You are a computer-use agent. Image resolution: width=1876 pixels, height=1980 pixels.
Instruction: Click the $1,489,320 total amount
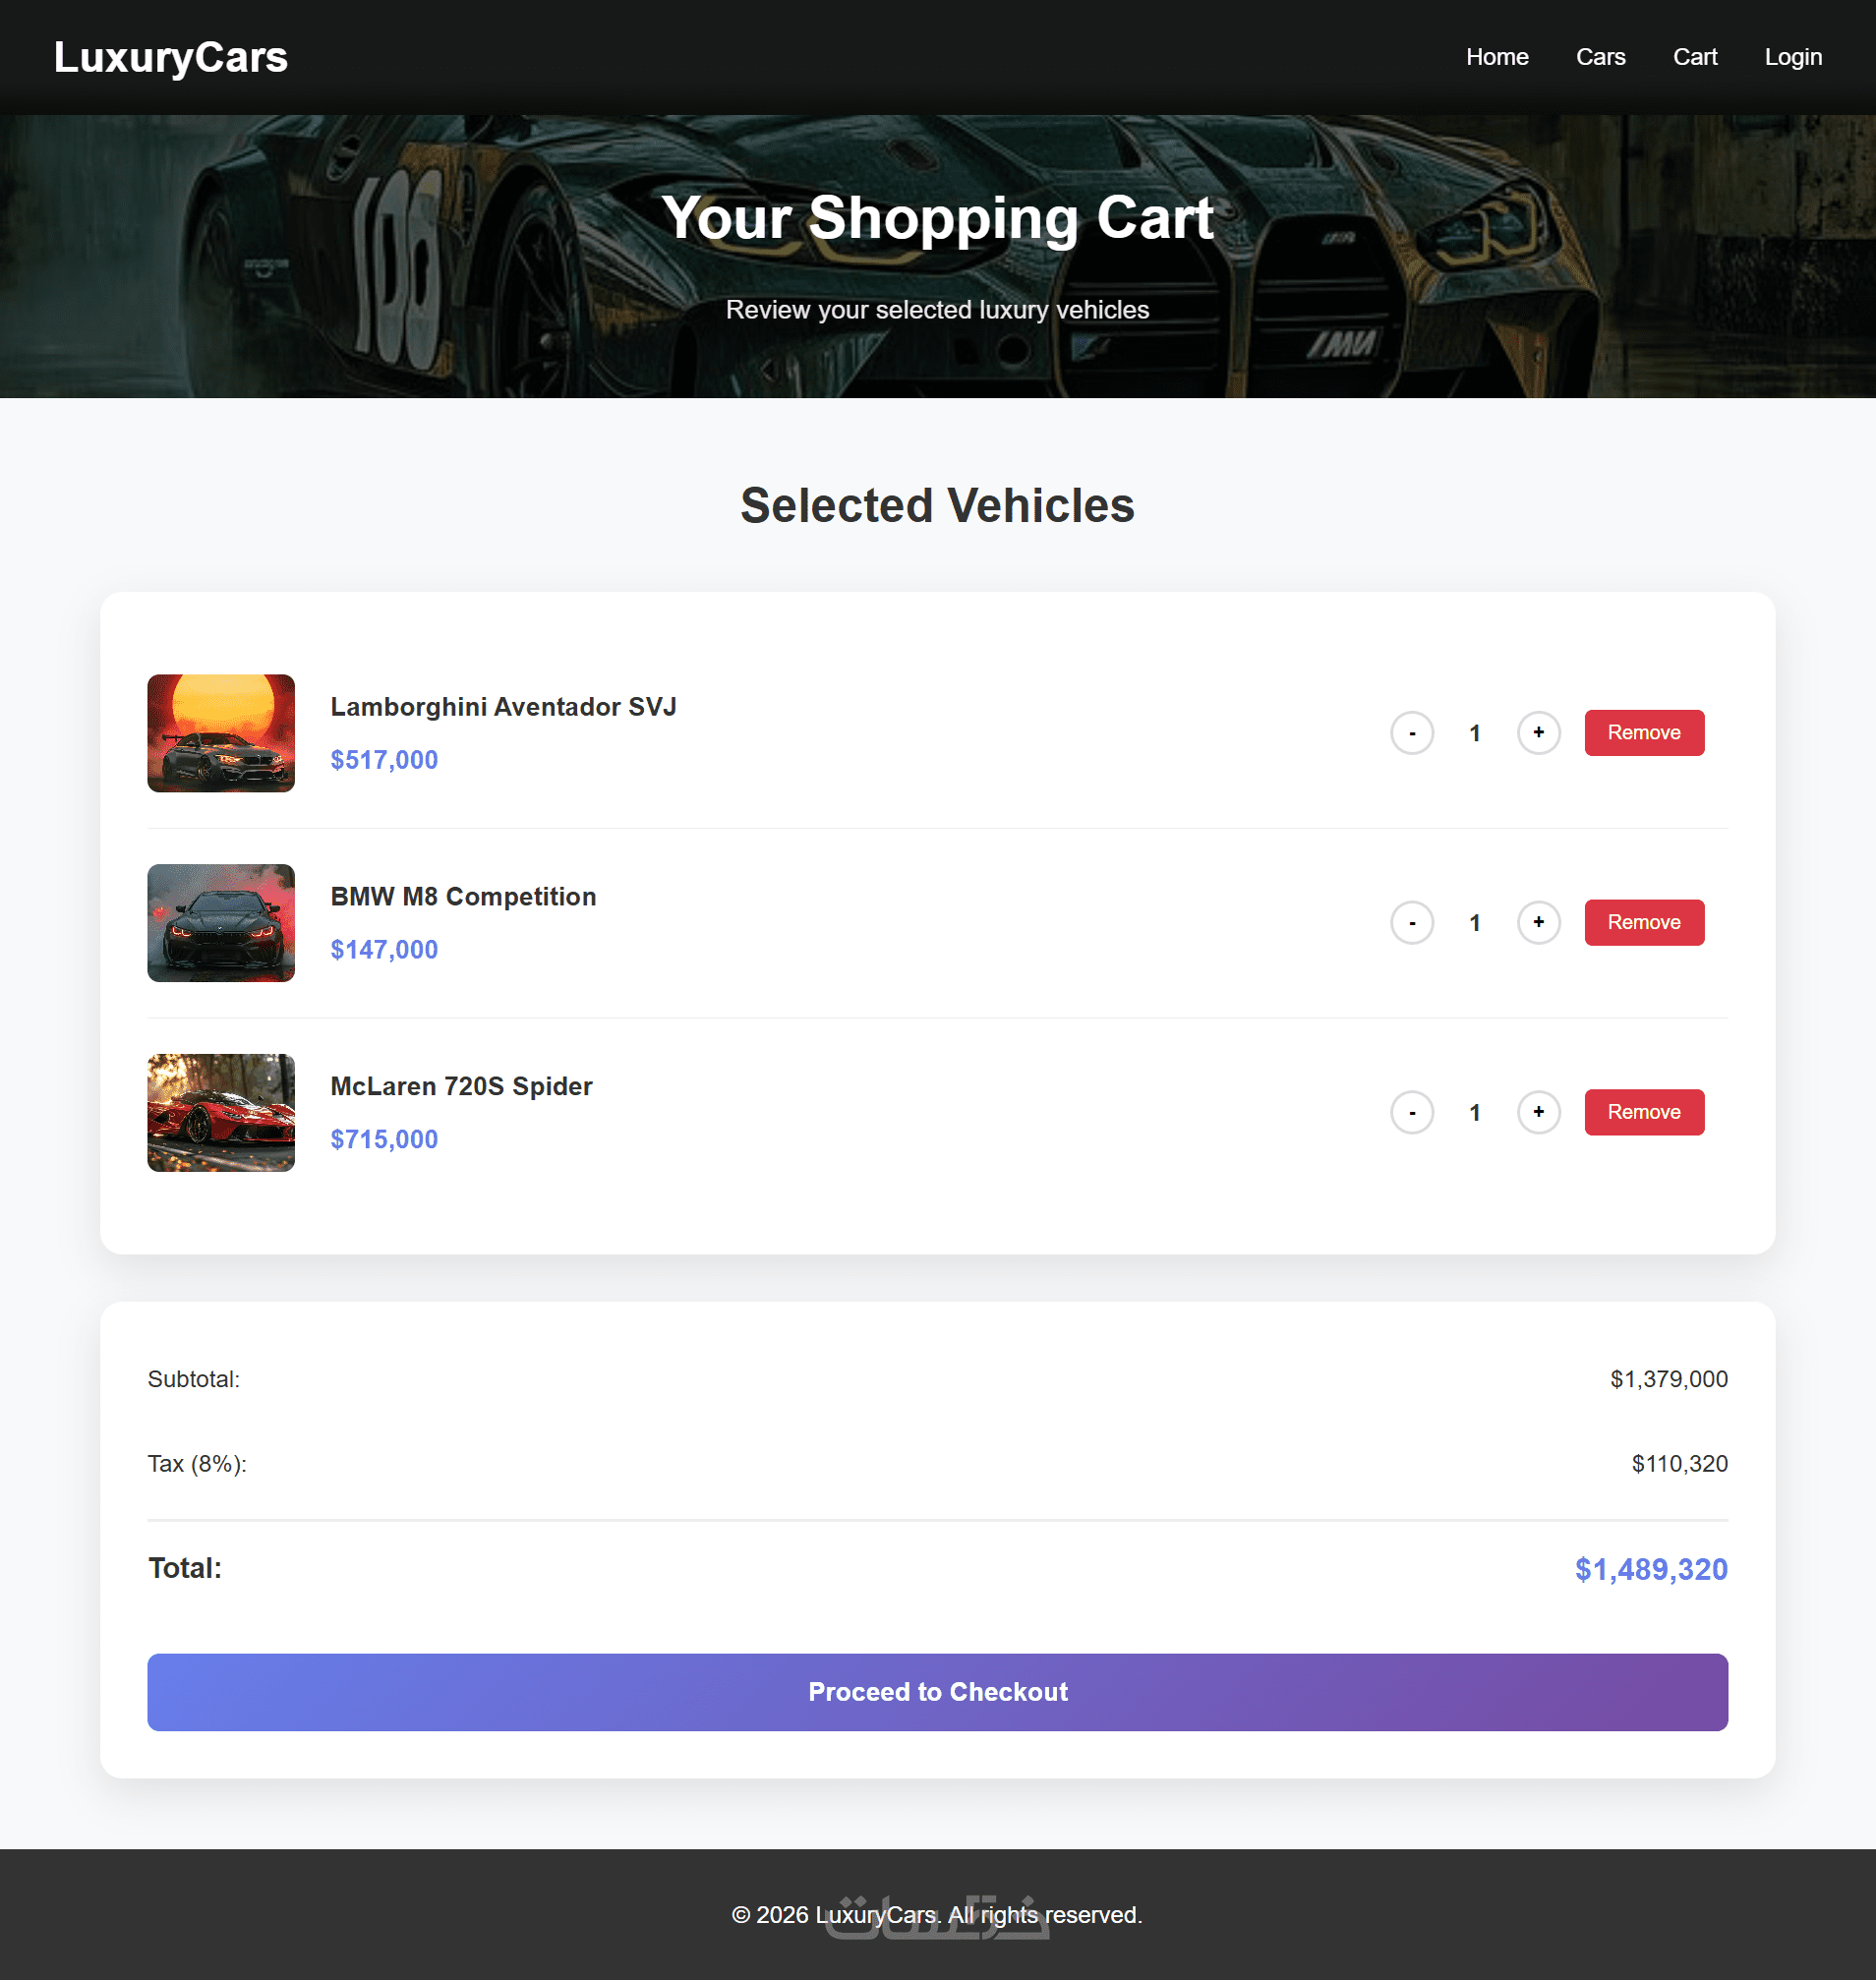point(1650,1569)
